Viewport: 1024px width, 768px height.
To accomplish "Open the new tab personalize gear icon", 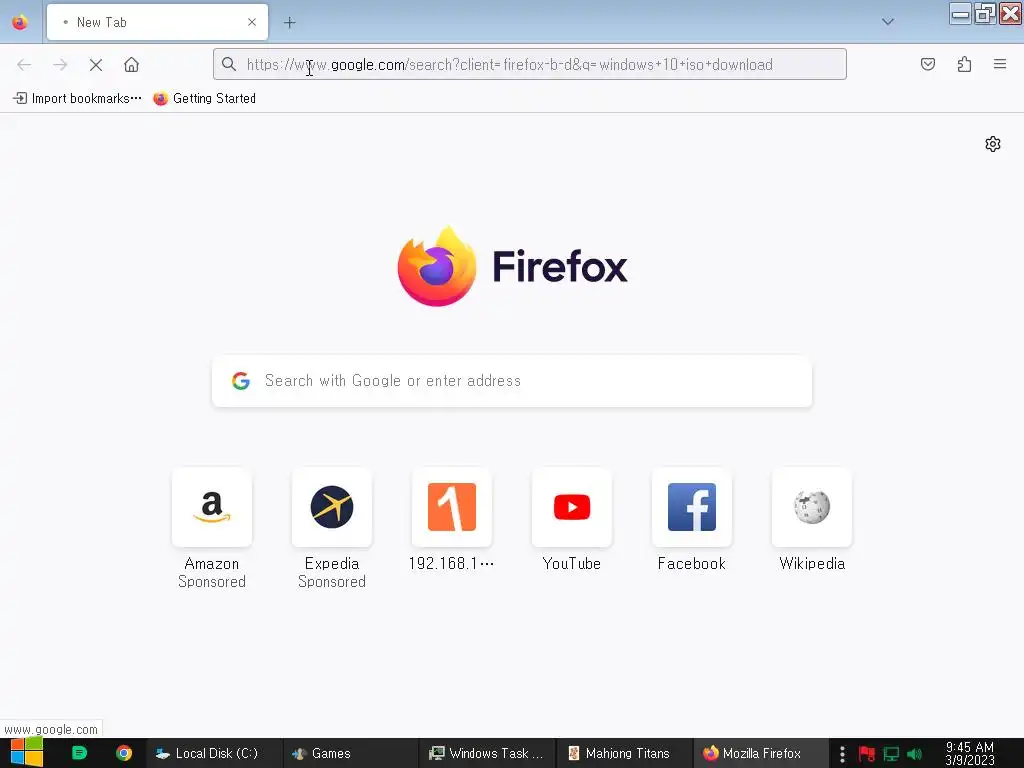I will click(x=993, y=144).
